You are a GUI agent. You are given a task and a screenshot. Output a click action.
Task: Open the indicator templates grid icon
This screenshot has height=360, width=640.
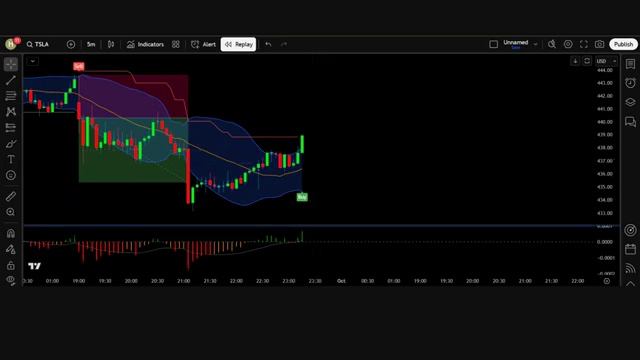point(176,44)
